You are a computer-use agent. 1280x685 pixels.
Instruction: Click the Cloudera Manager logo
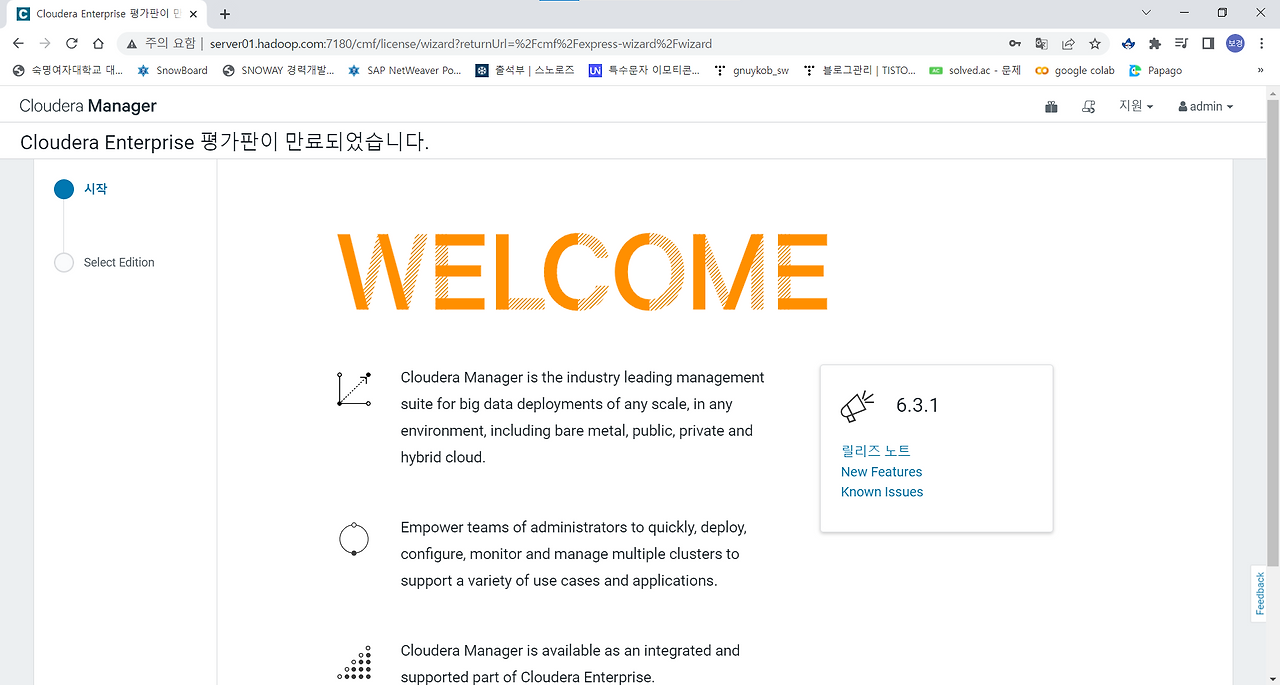coord(88,106)
